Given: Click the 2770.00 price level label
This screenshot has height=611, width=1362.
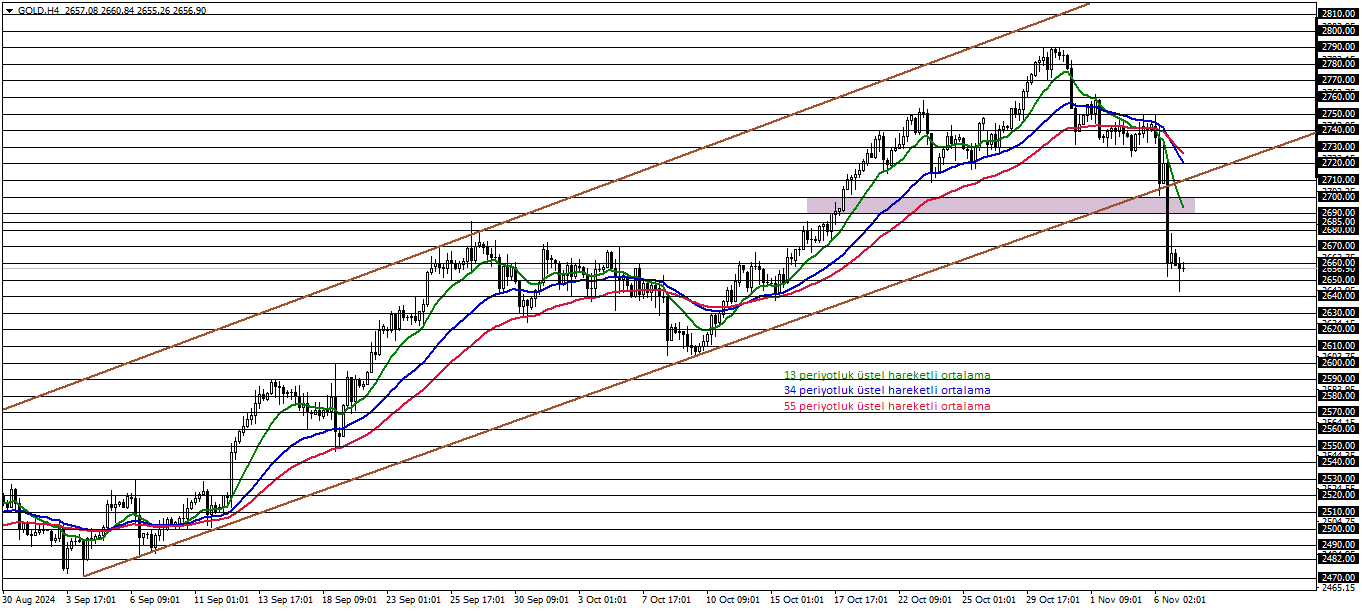Looking at the screenshot, I should (x=1338, y=80).
